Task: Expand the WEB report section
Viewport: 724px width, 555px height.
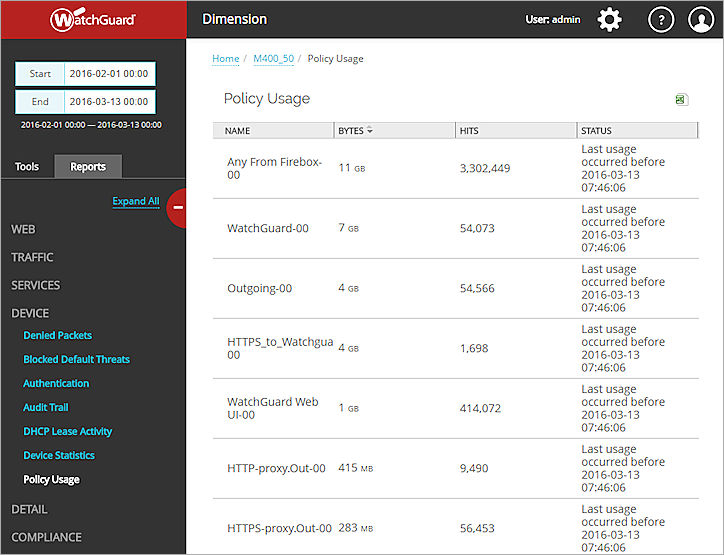Action: tap(23, 229)
